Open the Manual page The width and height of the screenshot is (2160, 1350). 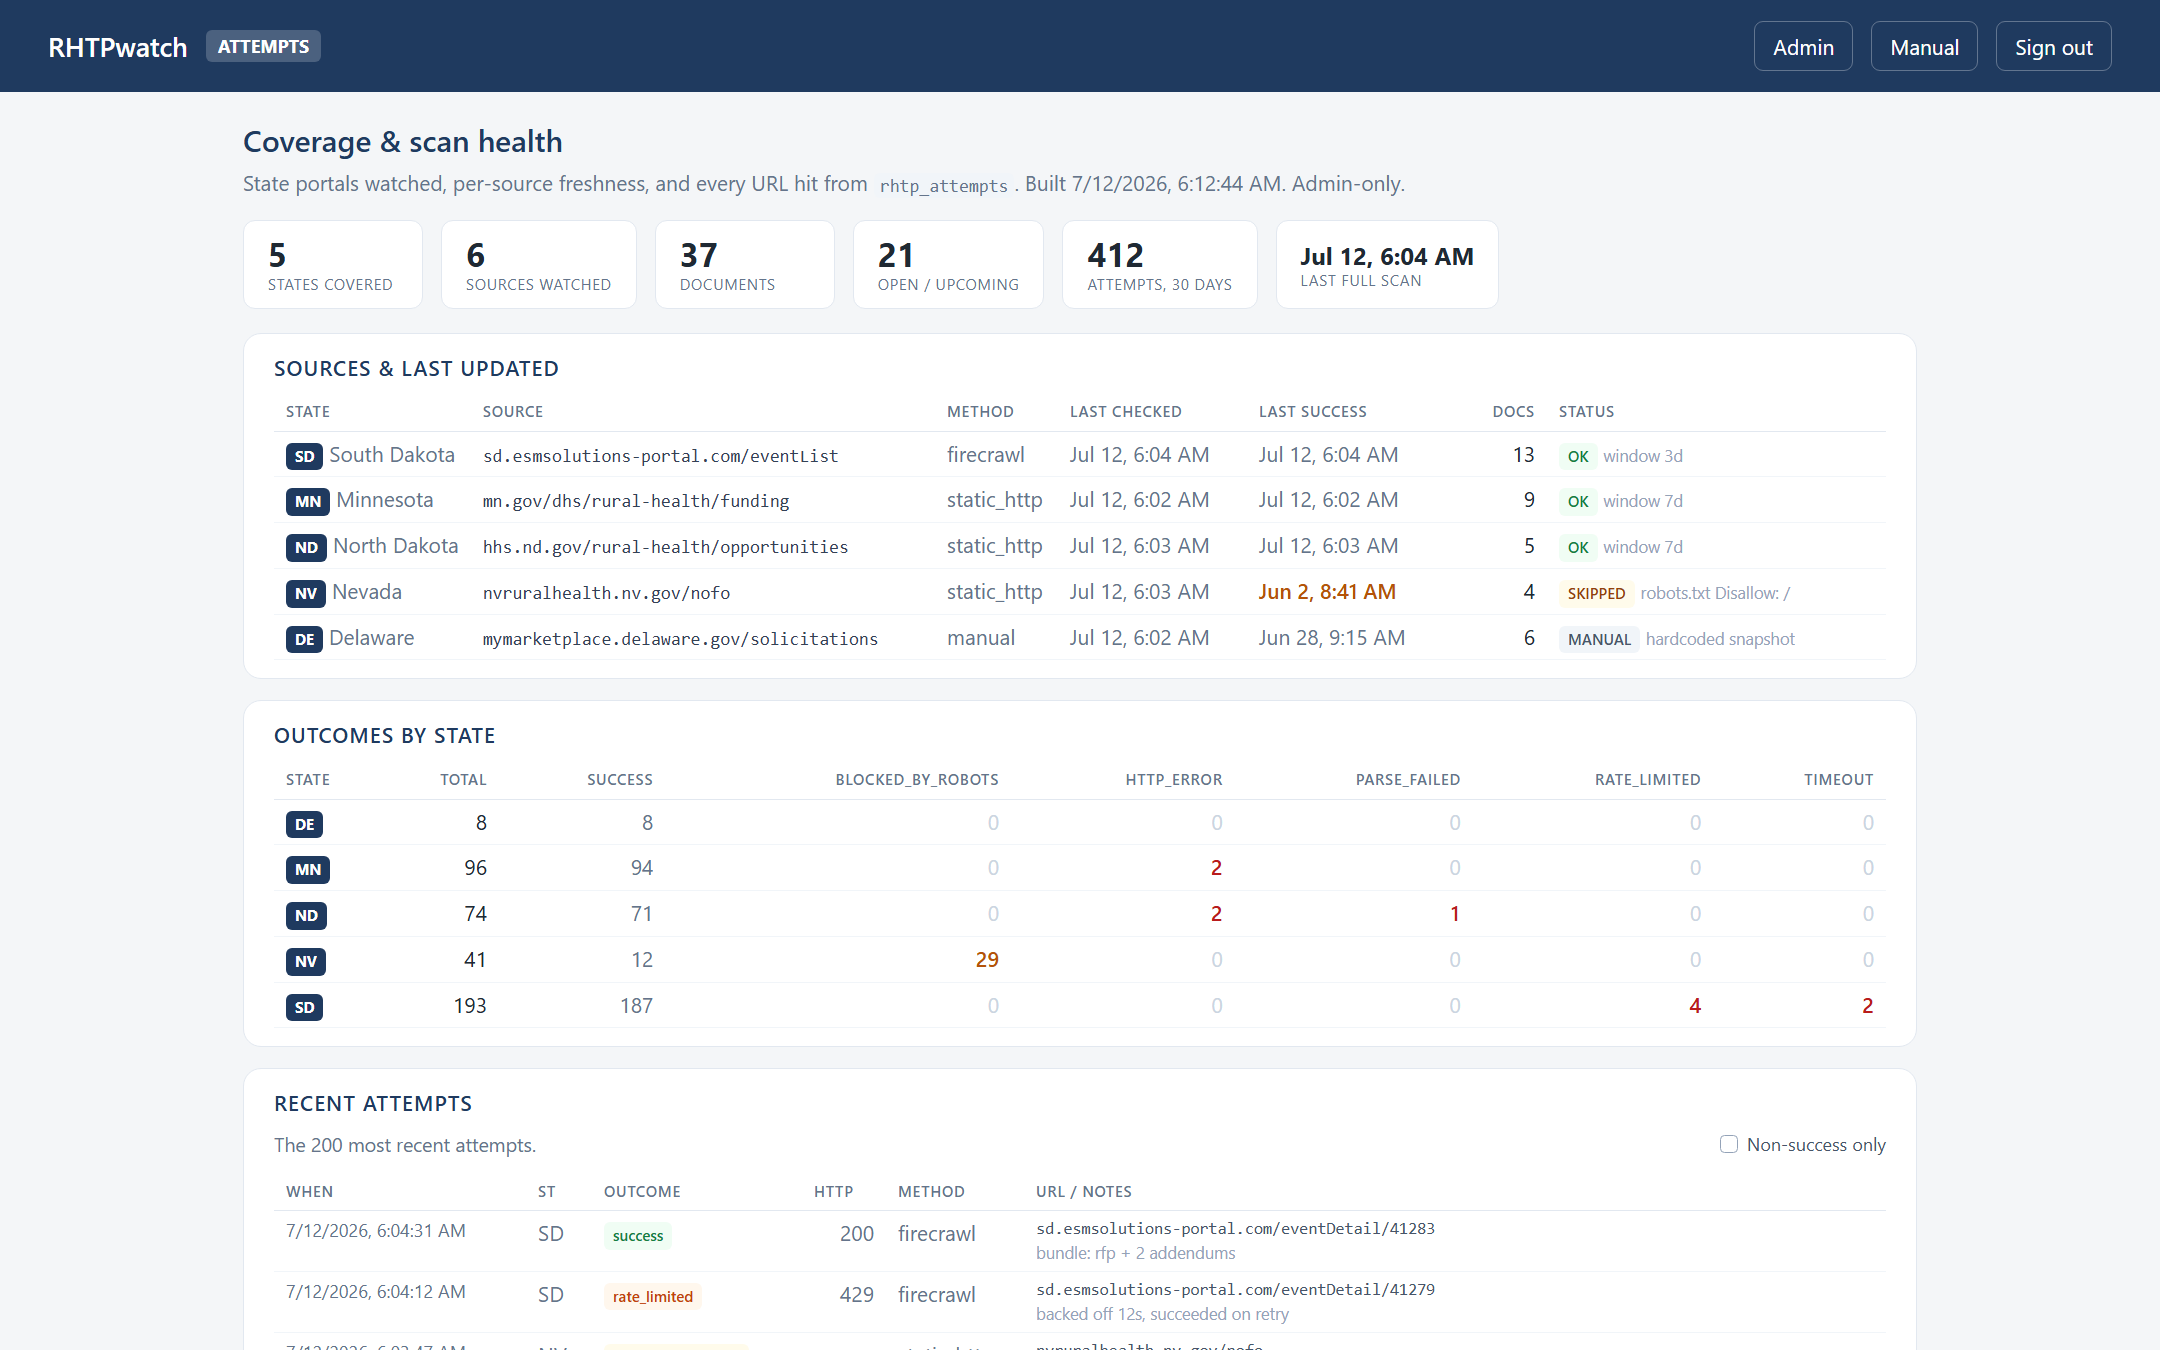click(1924, 47)
